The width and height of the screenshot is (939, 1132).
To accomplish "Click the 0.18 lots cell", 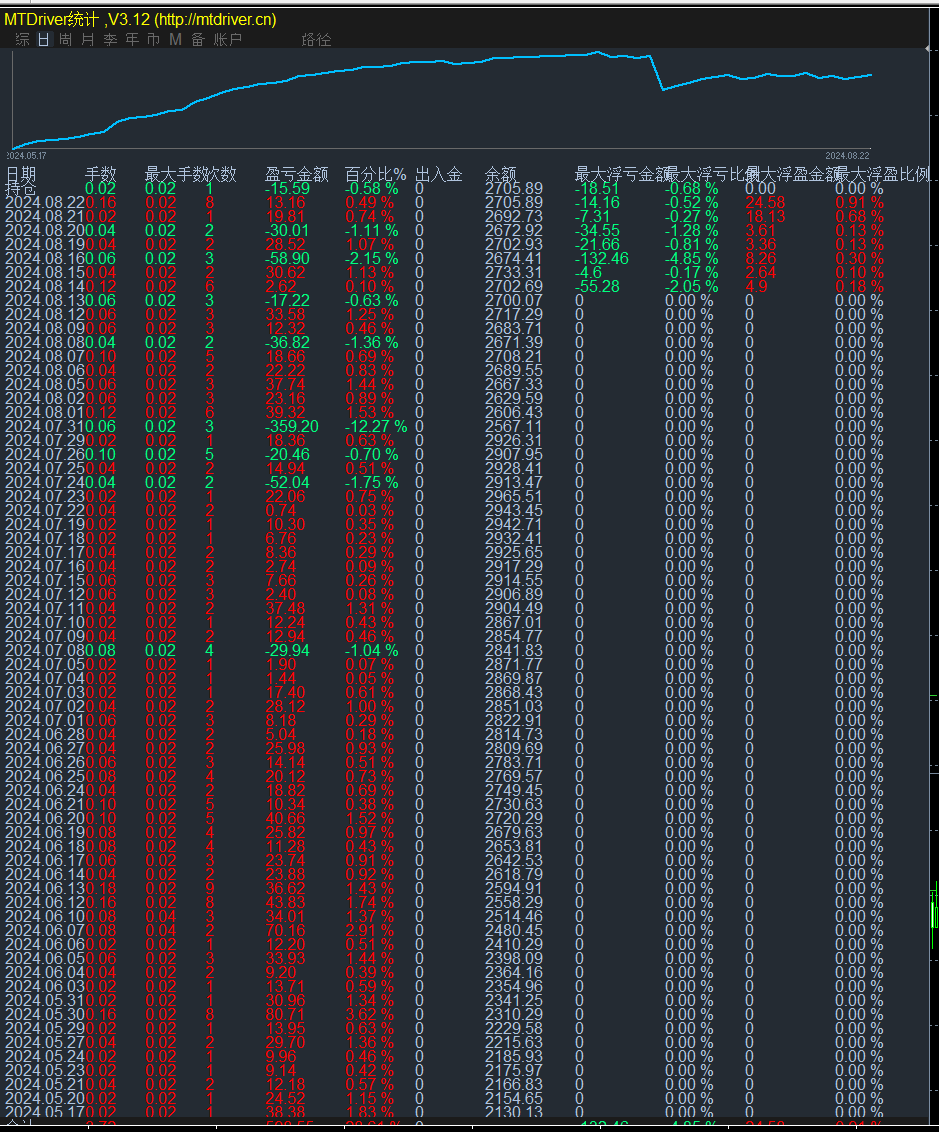I will [x=101, y=889].
